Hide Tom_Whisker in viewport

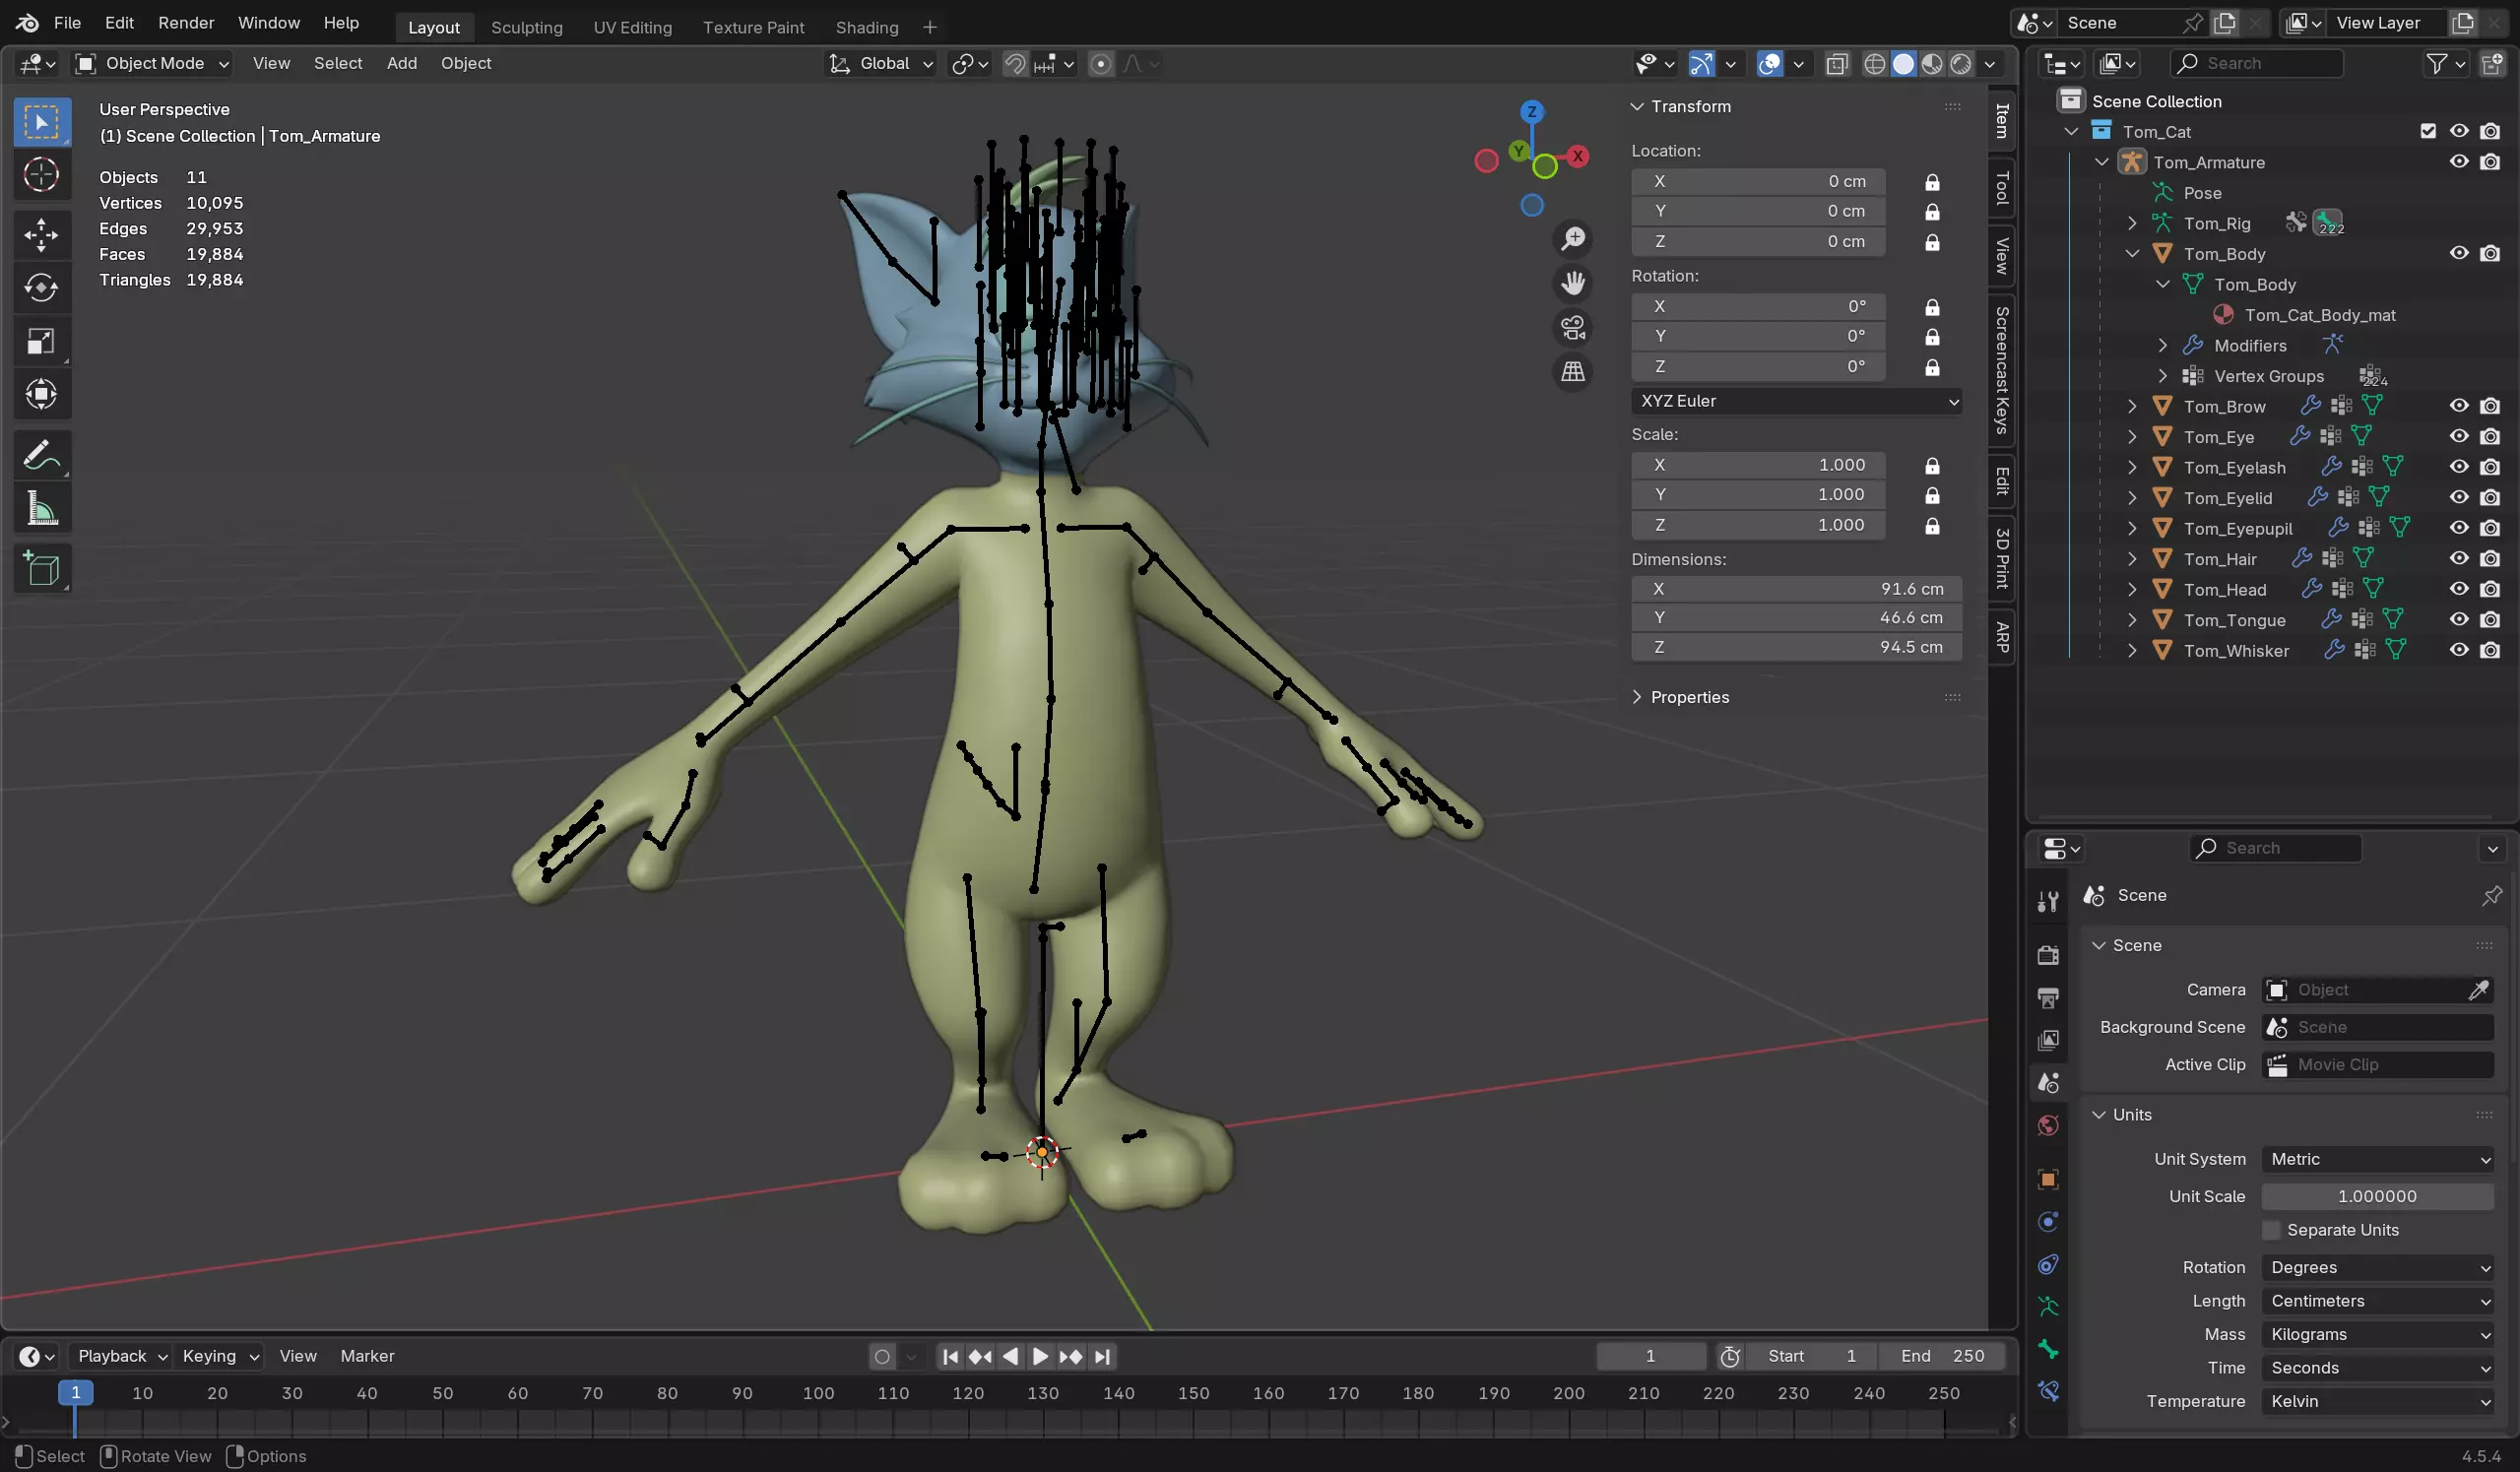2459,650
